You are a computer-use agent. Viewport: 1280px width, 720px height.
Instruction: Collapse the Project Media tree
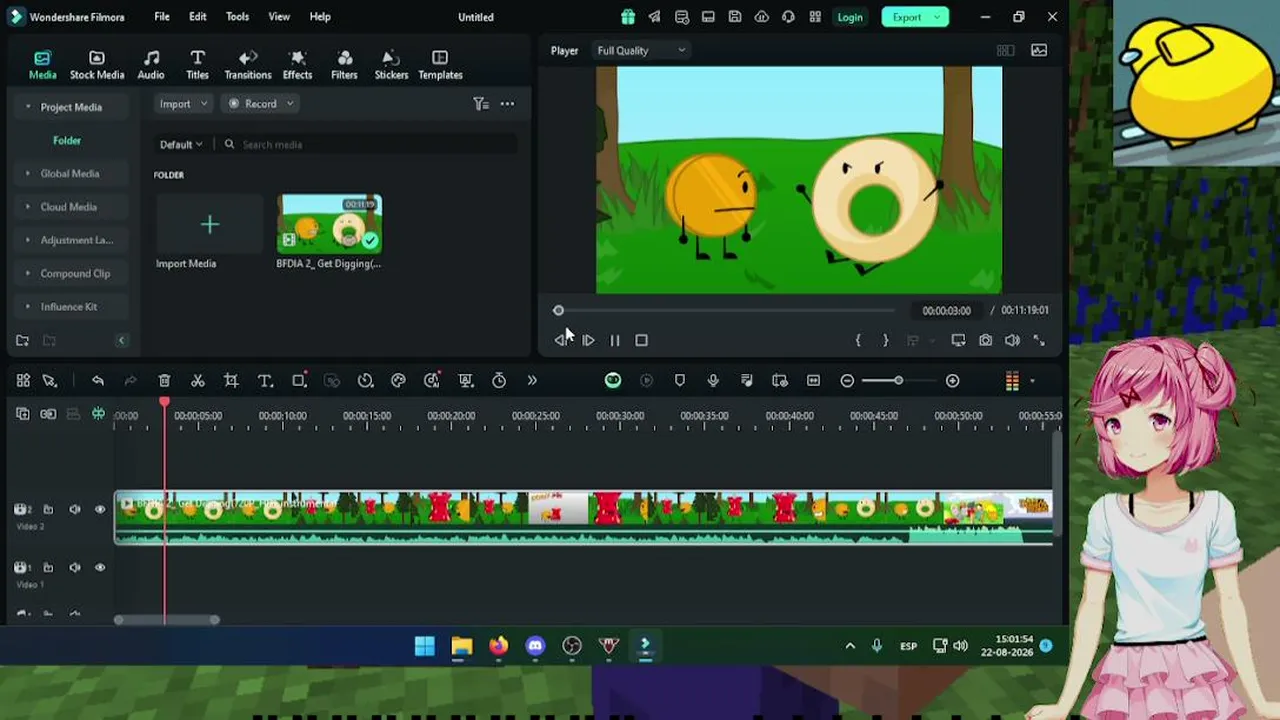pos(28,107)
